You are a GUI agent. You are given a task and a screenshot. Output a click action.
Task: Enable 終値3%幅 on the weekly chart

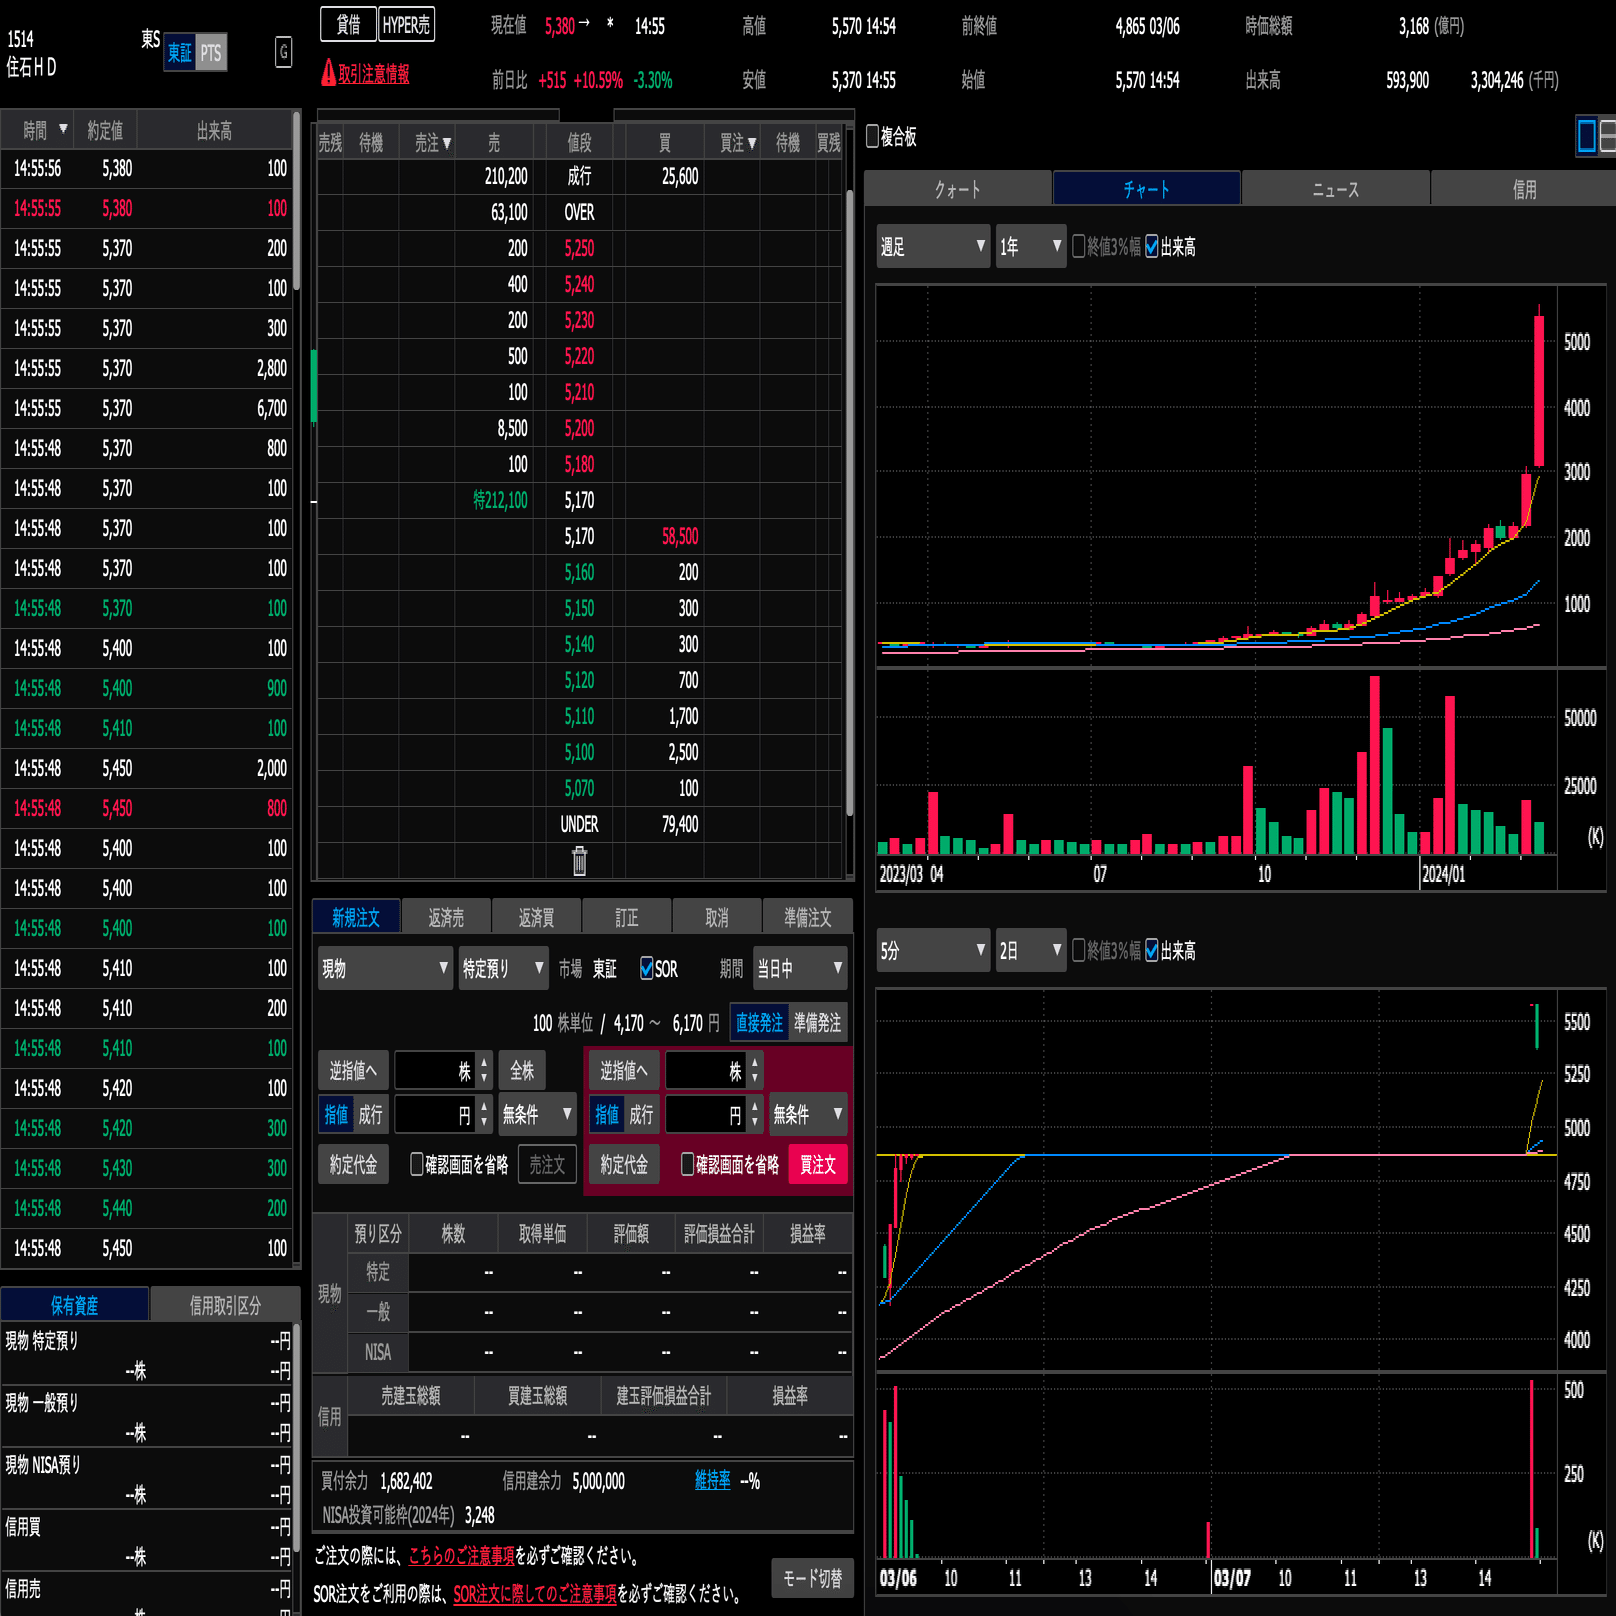[1079, 246]
